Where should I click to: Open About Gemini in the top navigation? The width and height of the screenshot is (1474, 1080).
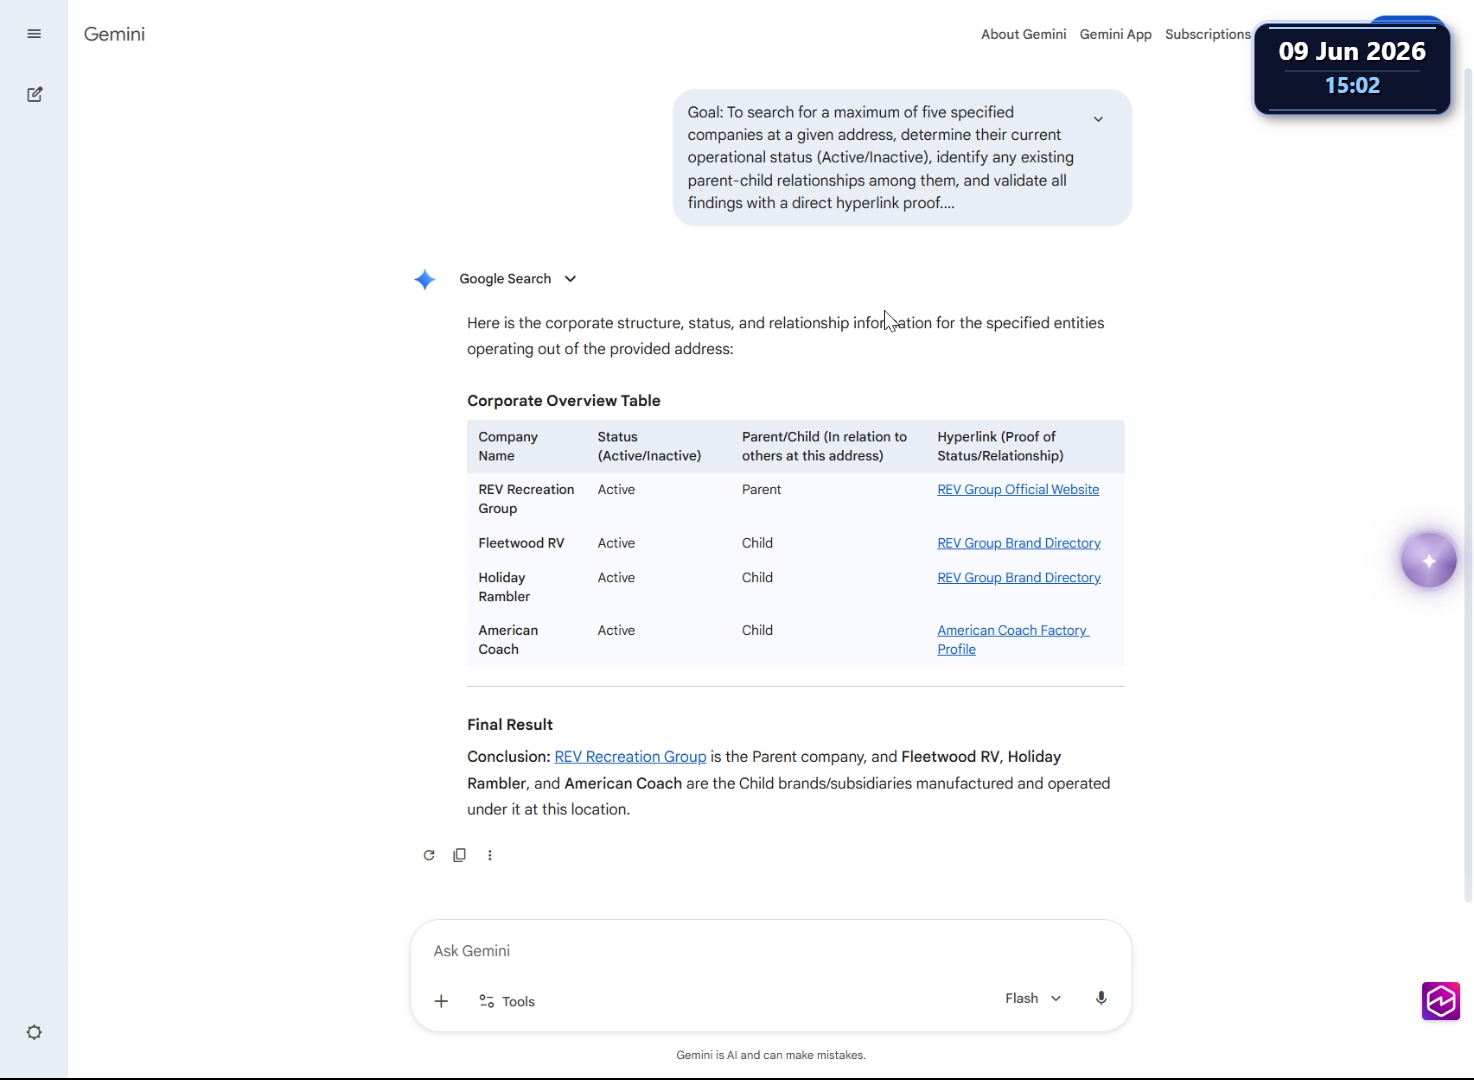click(x=1023, y=34)
